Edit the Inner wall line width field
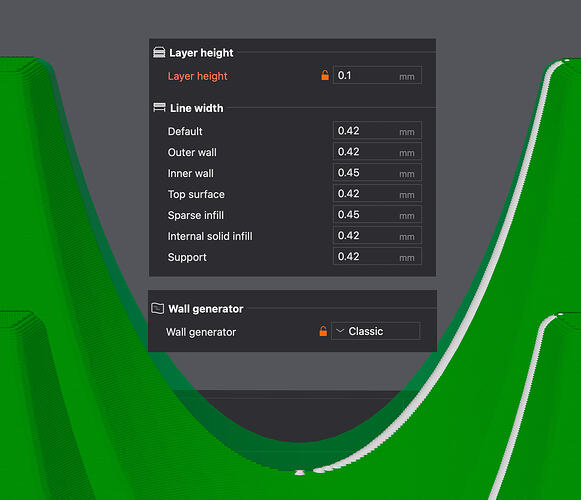Viewport: 581px width, 500px height. 377,173
